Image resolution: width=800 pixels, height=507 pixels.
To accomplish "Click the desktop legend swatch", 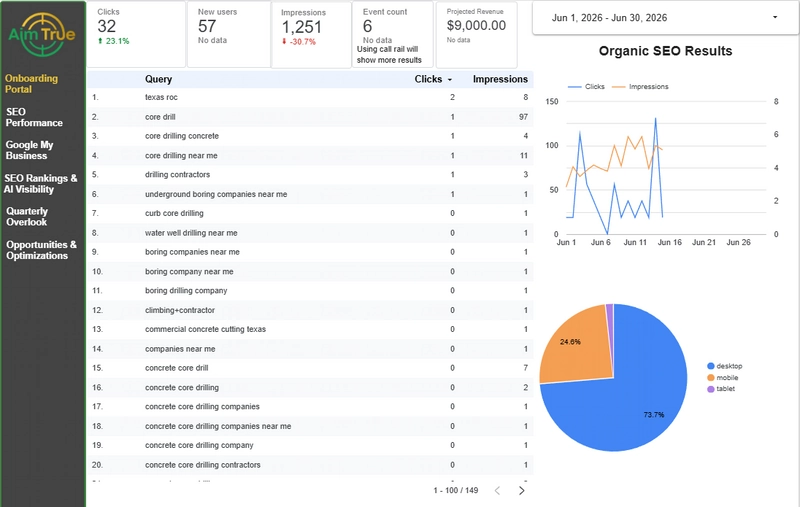I will point(711,366).
